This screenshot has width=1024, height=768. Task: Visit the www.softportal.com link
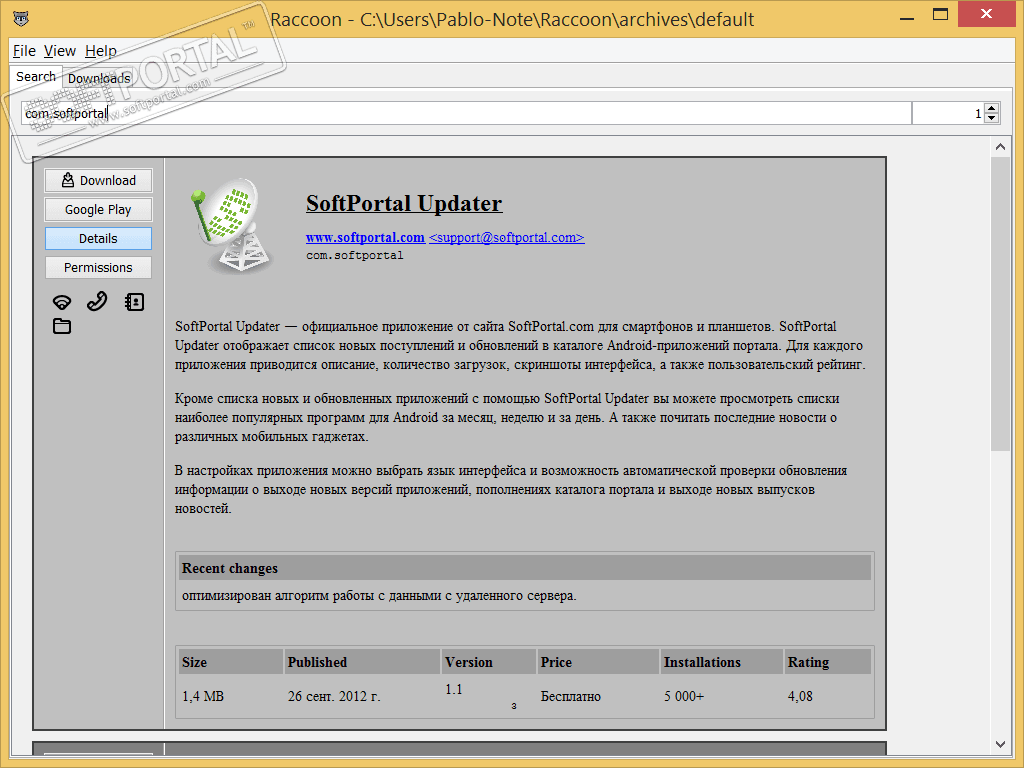365,238
